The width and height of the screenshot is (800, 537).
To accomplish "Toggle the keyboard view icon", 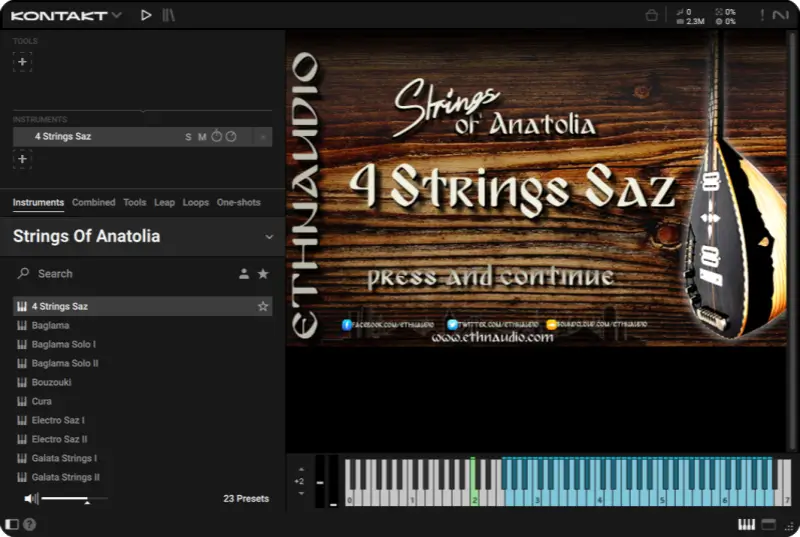I will click(746, 524).
